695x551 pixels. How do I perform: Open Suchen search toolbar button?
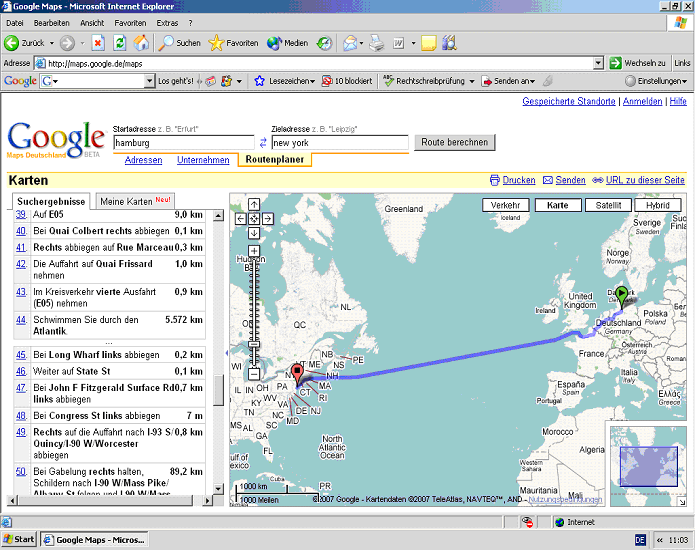point(180,43)
